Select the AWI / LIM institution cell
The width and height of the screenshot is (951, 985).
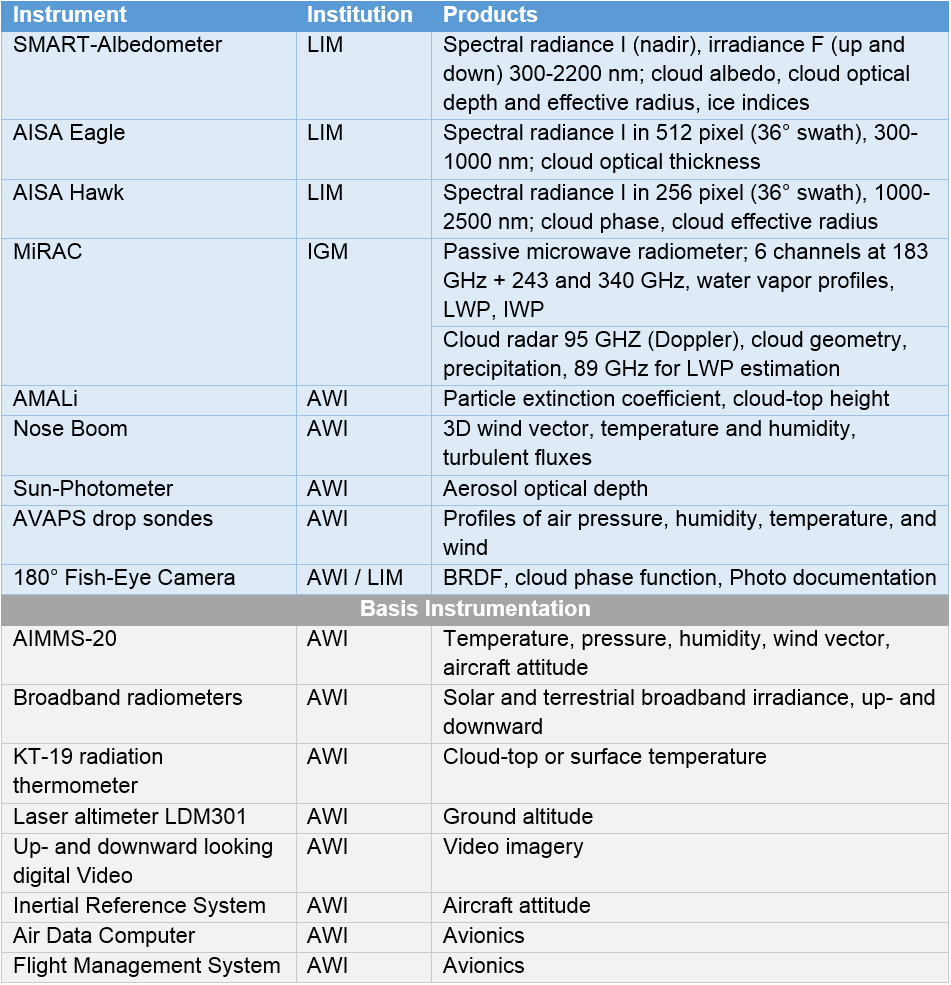click(x=355, y=578)
